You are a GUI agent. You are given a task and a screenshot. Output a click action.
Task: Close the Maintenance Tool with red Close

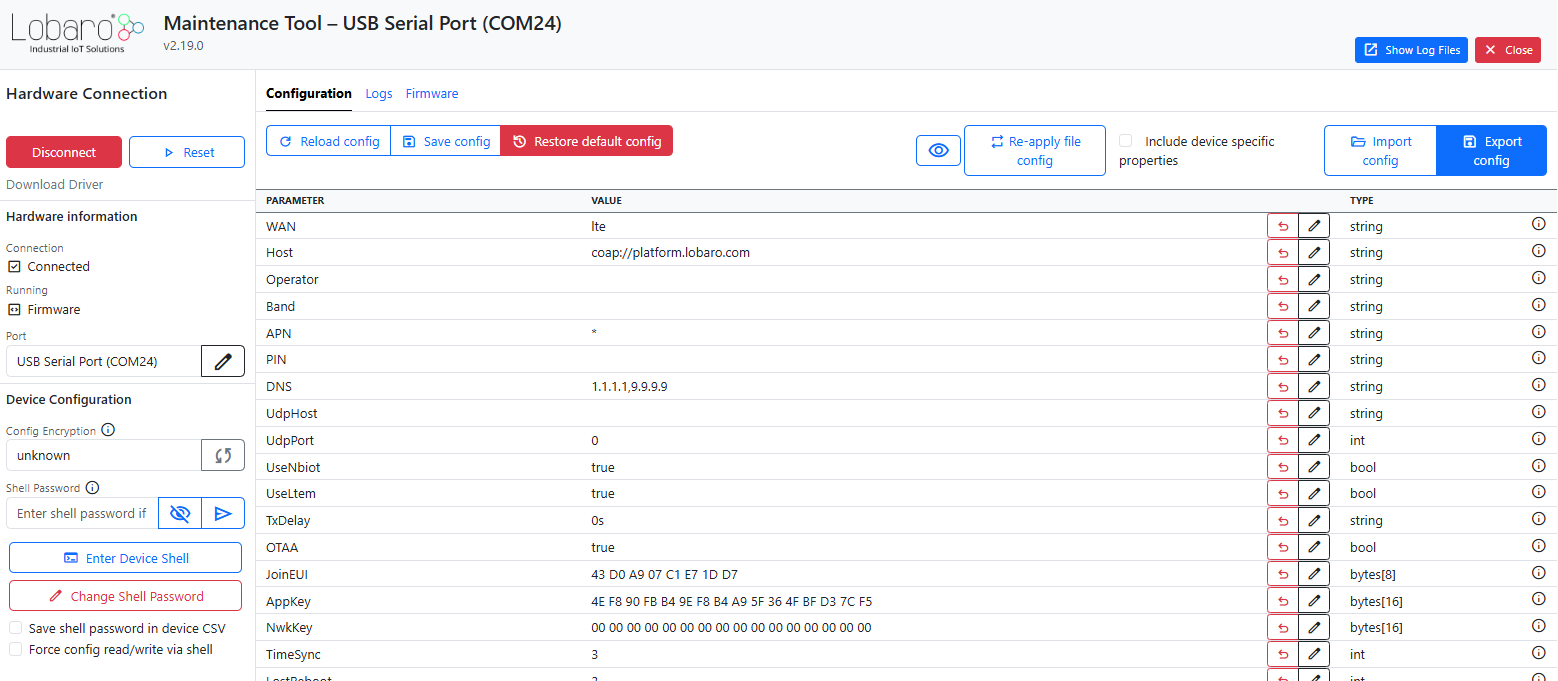[x=1508, y=50]
